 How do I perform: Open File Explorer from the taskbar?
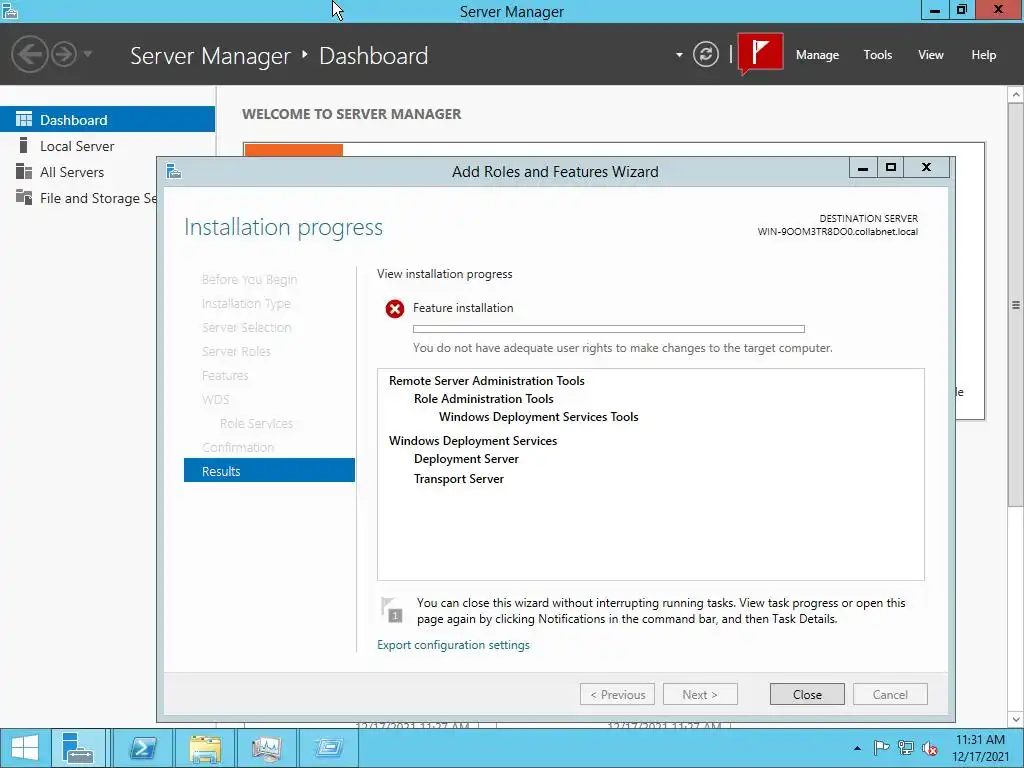pyautogui.click(x=204, y=748)
